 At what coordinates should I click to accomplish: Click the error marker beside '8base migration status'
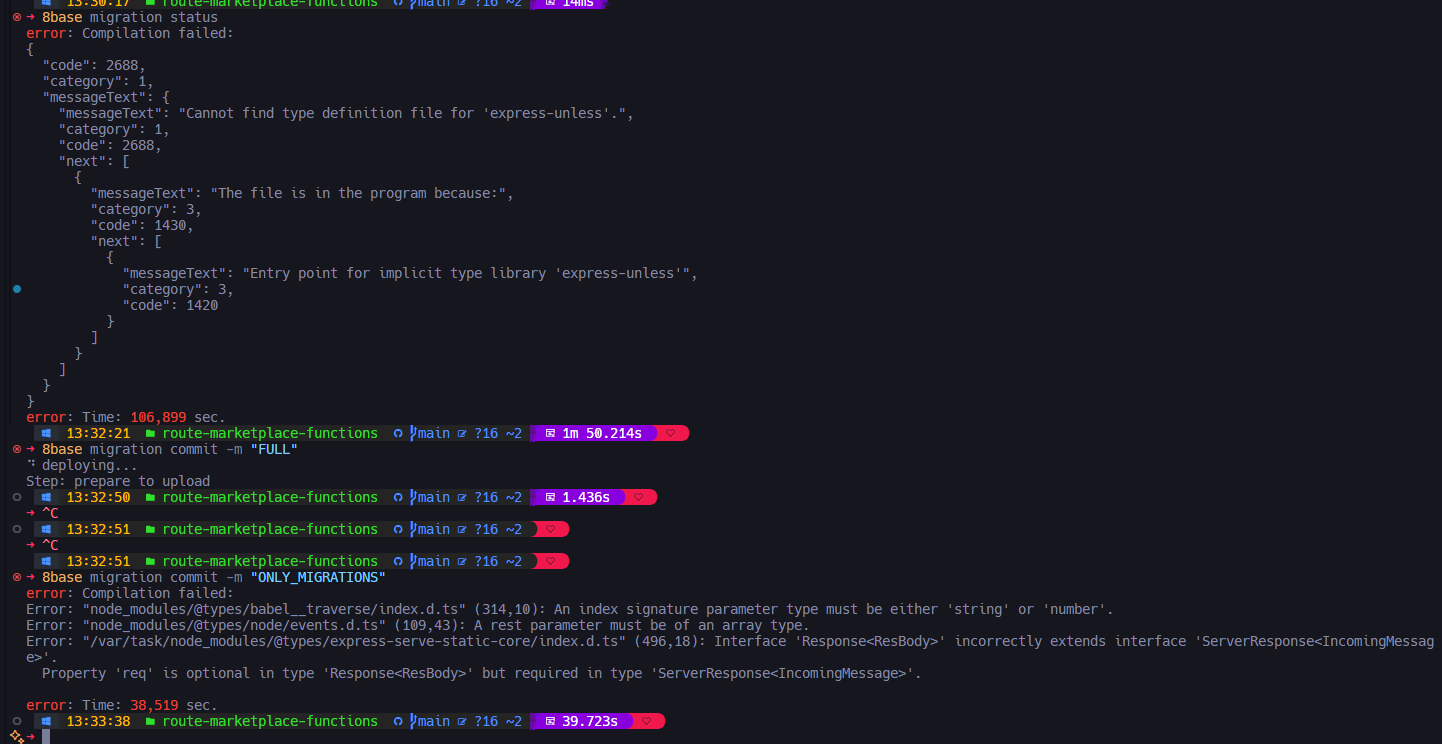tap(16, 17)
